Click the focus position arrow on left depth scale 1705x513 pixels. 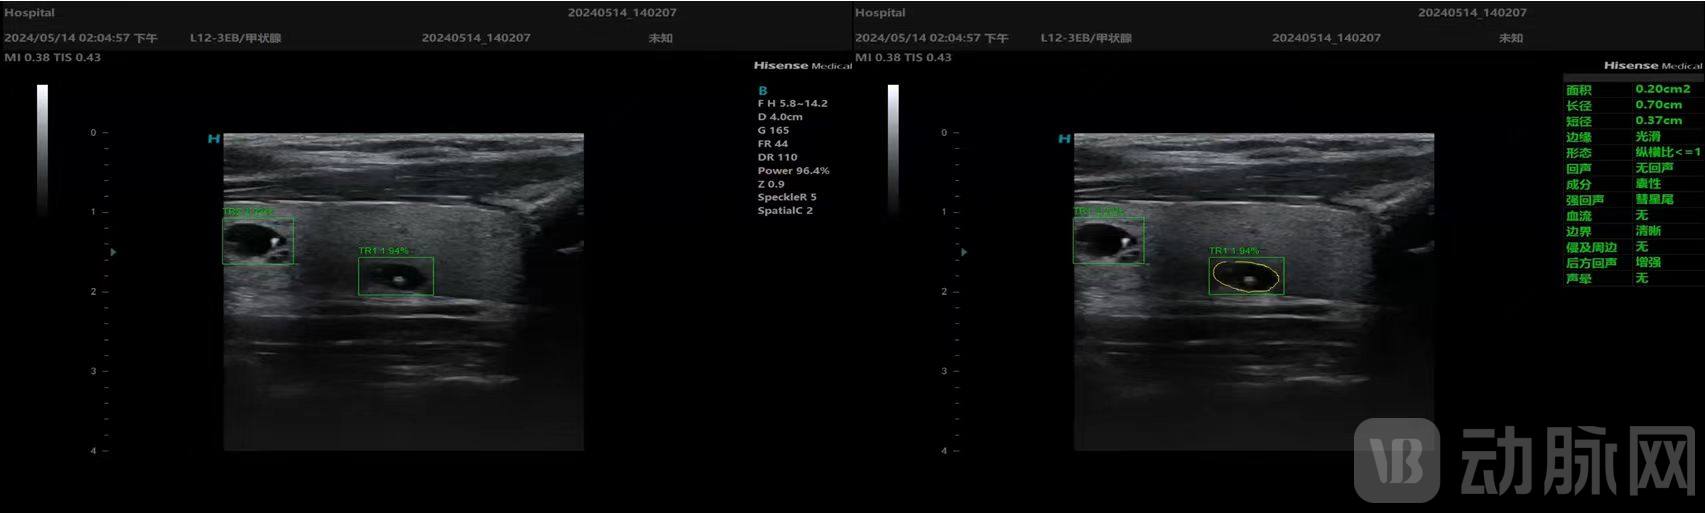pos(113,252)
